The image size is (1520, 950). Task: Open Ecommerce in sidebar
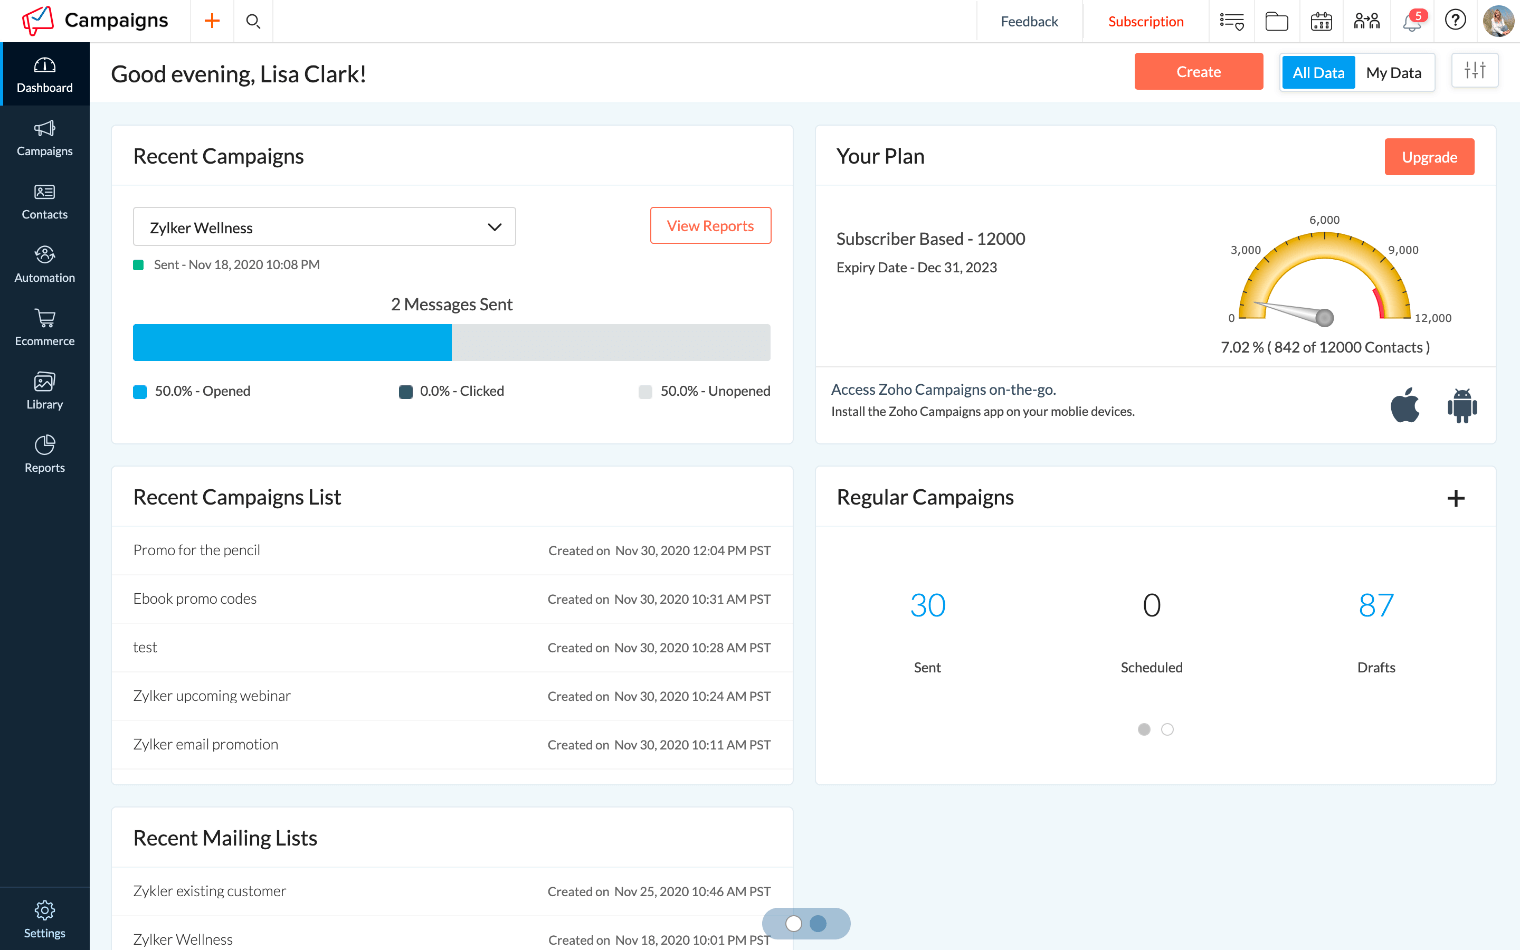click(45, 328)
